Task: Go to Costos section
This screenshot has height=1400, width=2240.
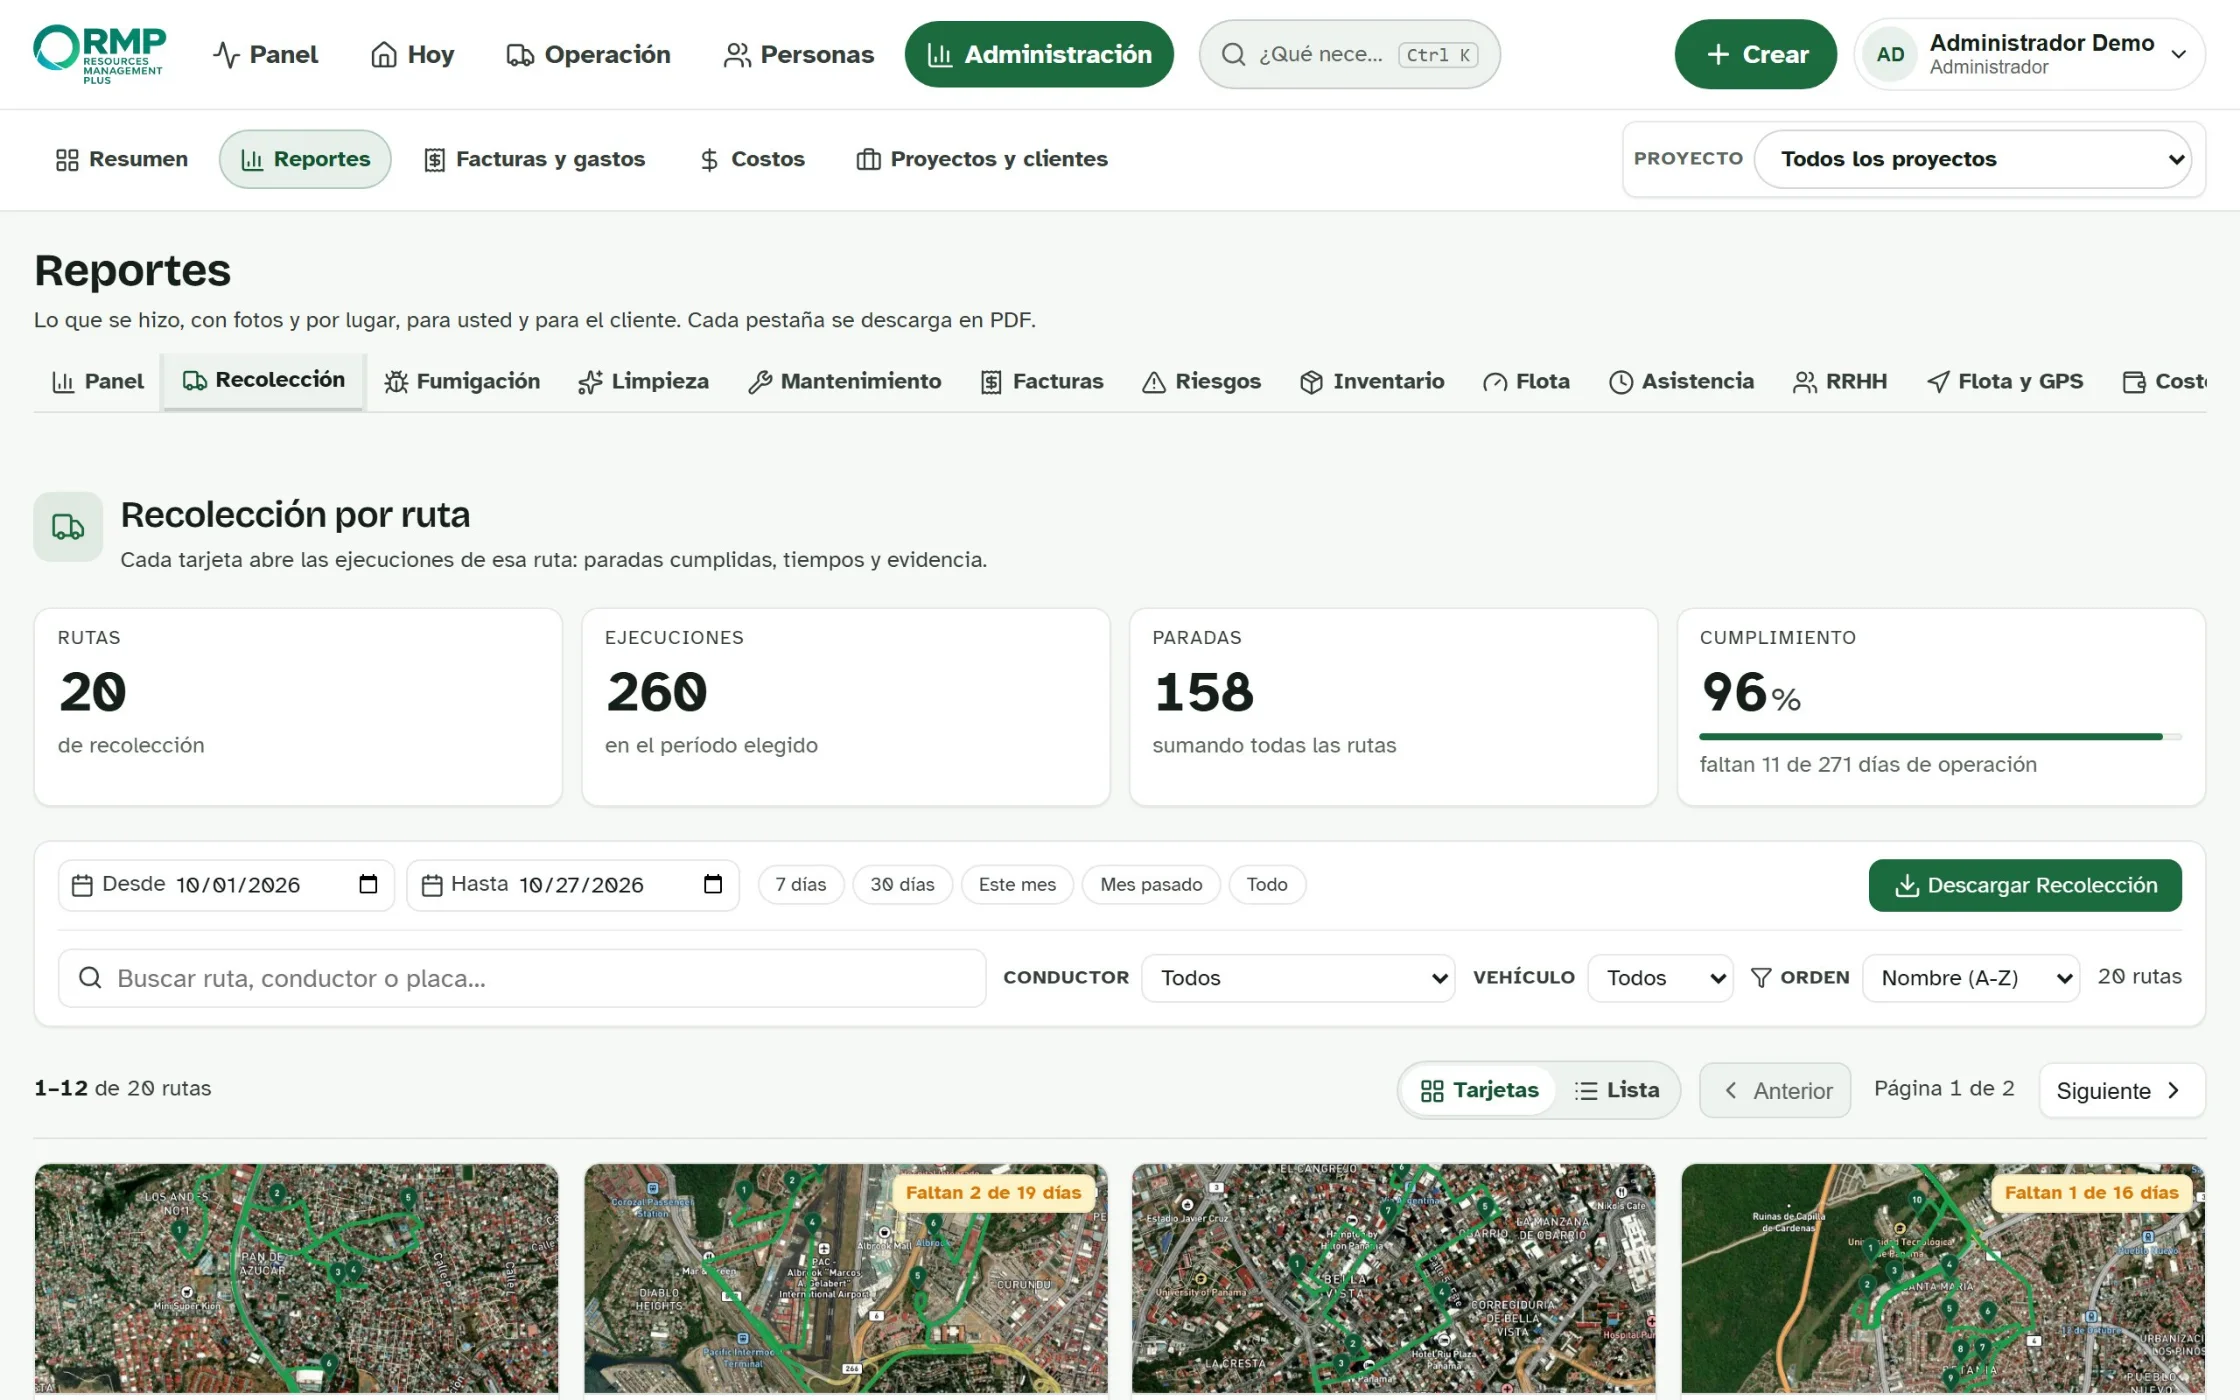Action: (752, 159)
